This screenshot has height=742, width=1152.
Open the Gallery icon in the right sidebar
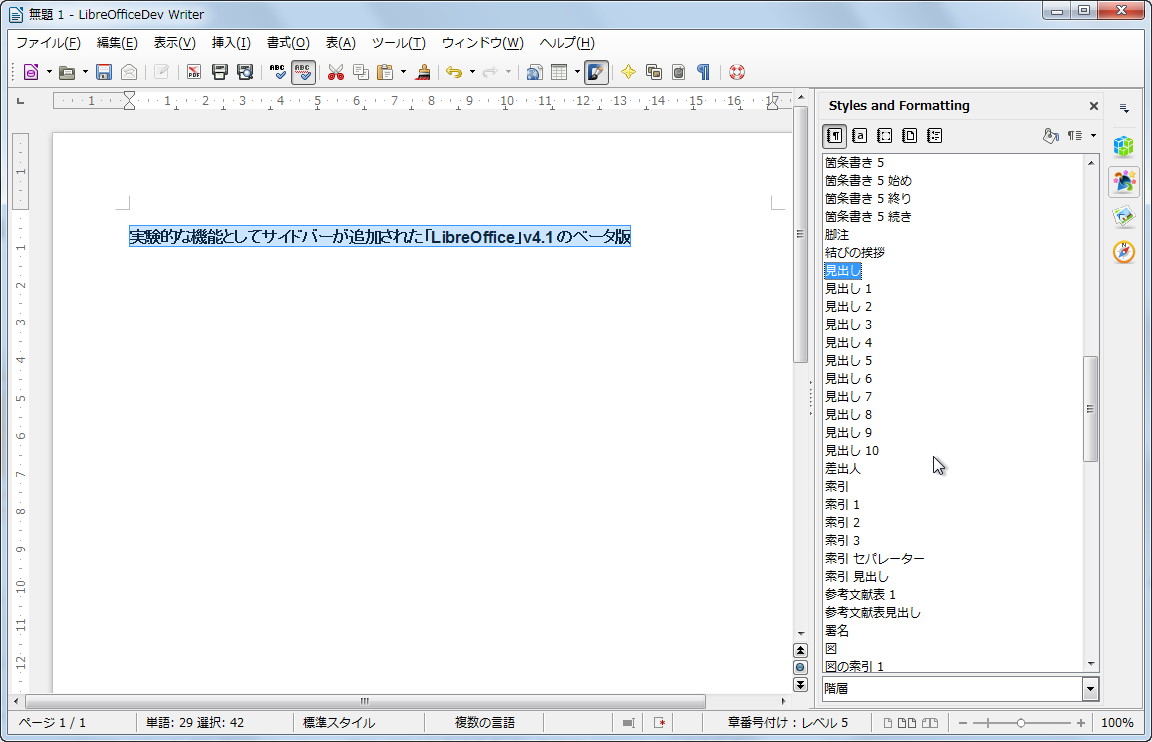coord(1123,216)
